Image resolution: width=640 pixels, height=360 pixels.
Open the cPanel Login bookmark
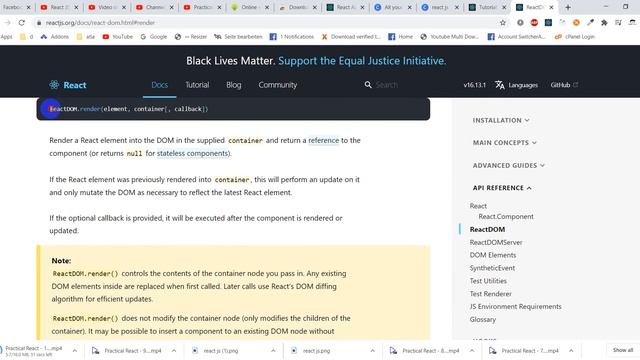pos(574,37)
